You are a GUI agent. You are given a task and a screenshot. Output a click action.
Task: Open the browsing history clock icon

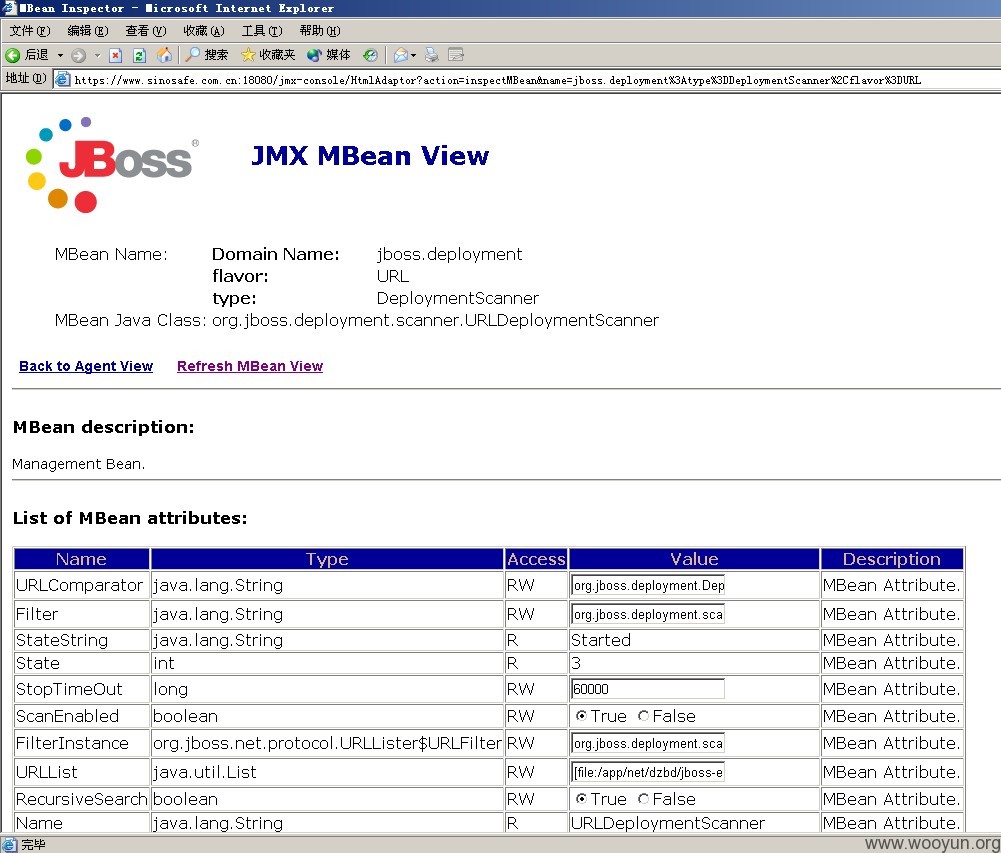[x=370, y=56]
